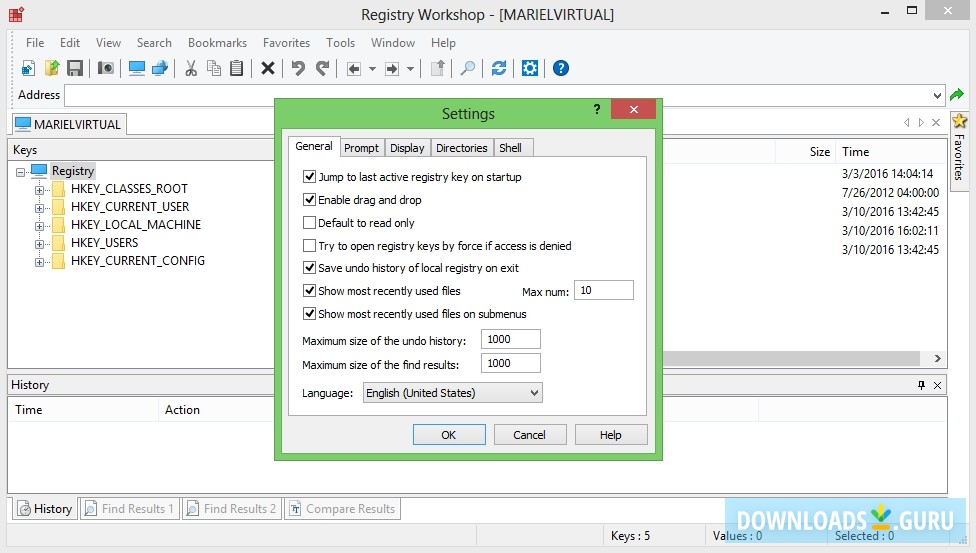Switch to the Display tab
976x553 pixels.
point(407,148)
